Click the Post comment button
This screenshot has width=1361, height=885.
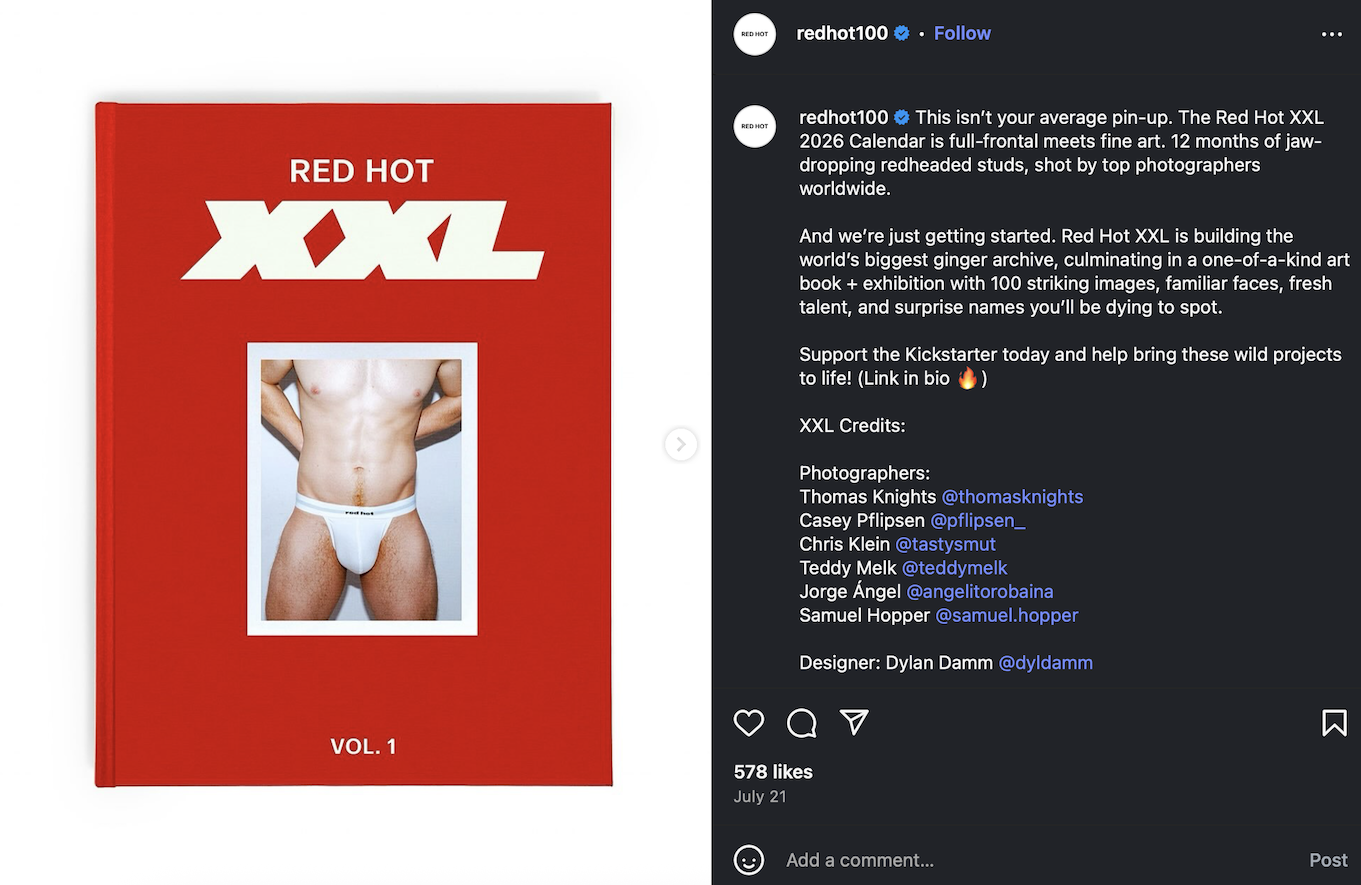1329,860
